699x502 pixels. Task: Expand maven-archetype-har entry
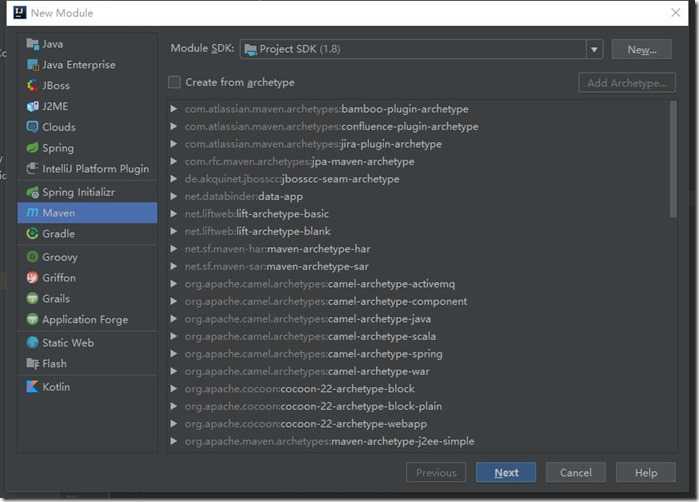coord(173,249)
